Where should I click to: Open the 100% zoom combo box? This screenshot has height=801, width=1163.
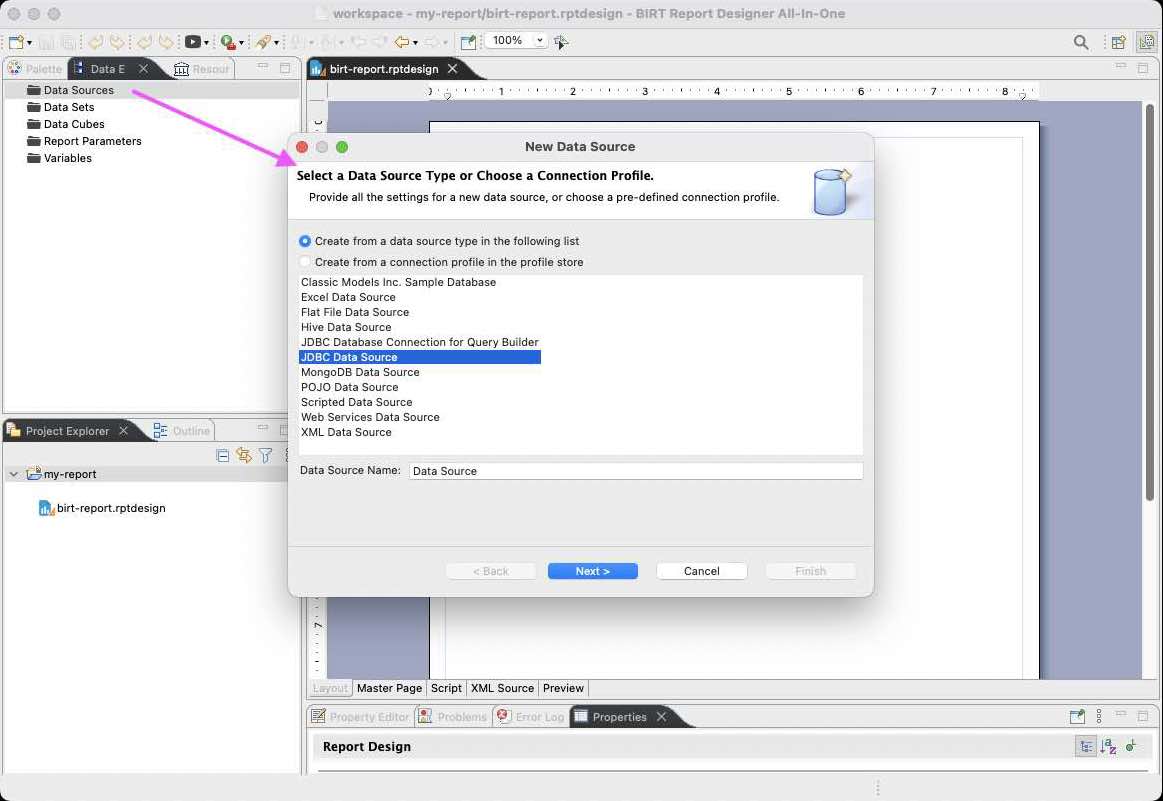[x=516, y=40]
